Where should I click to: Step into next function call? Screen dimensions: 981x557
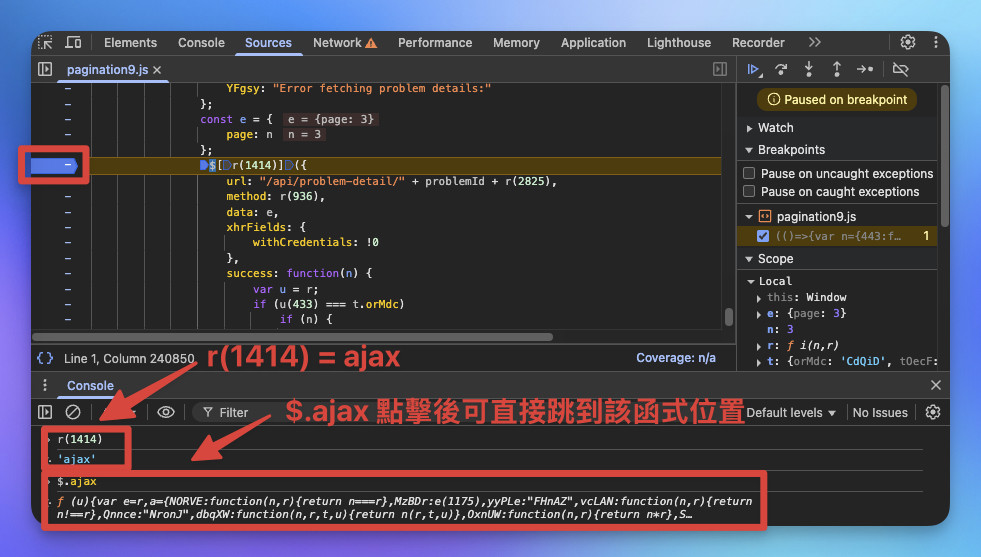click(x=809, y=69)
